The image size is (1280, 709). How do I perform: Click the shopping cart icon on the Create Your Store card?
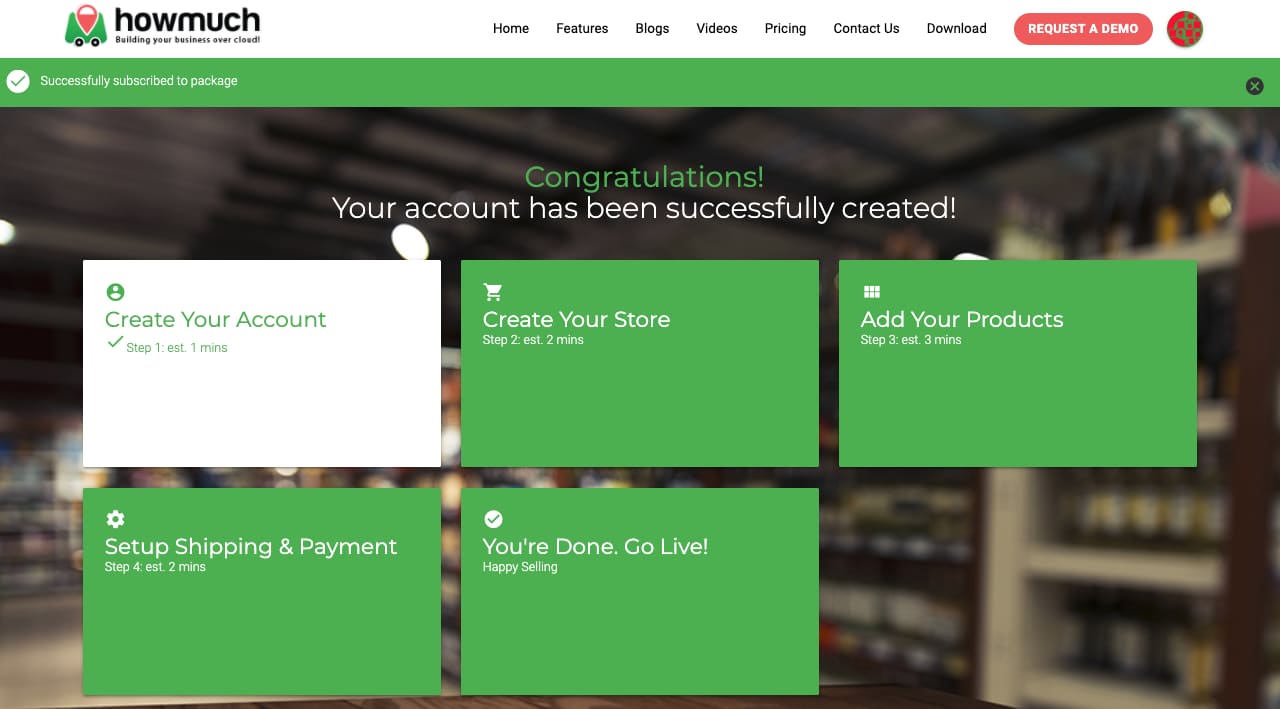coord(493,292)
